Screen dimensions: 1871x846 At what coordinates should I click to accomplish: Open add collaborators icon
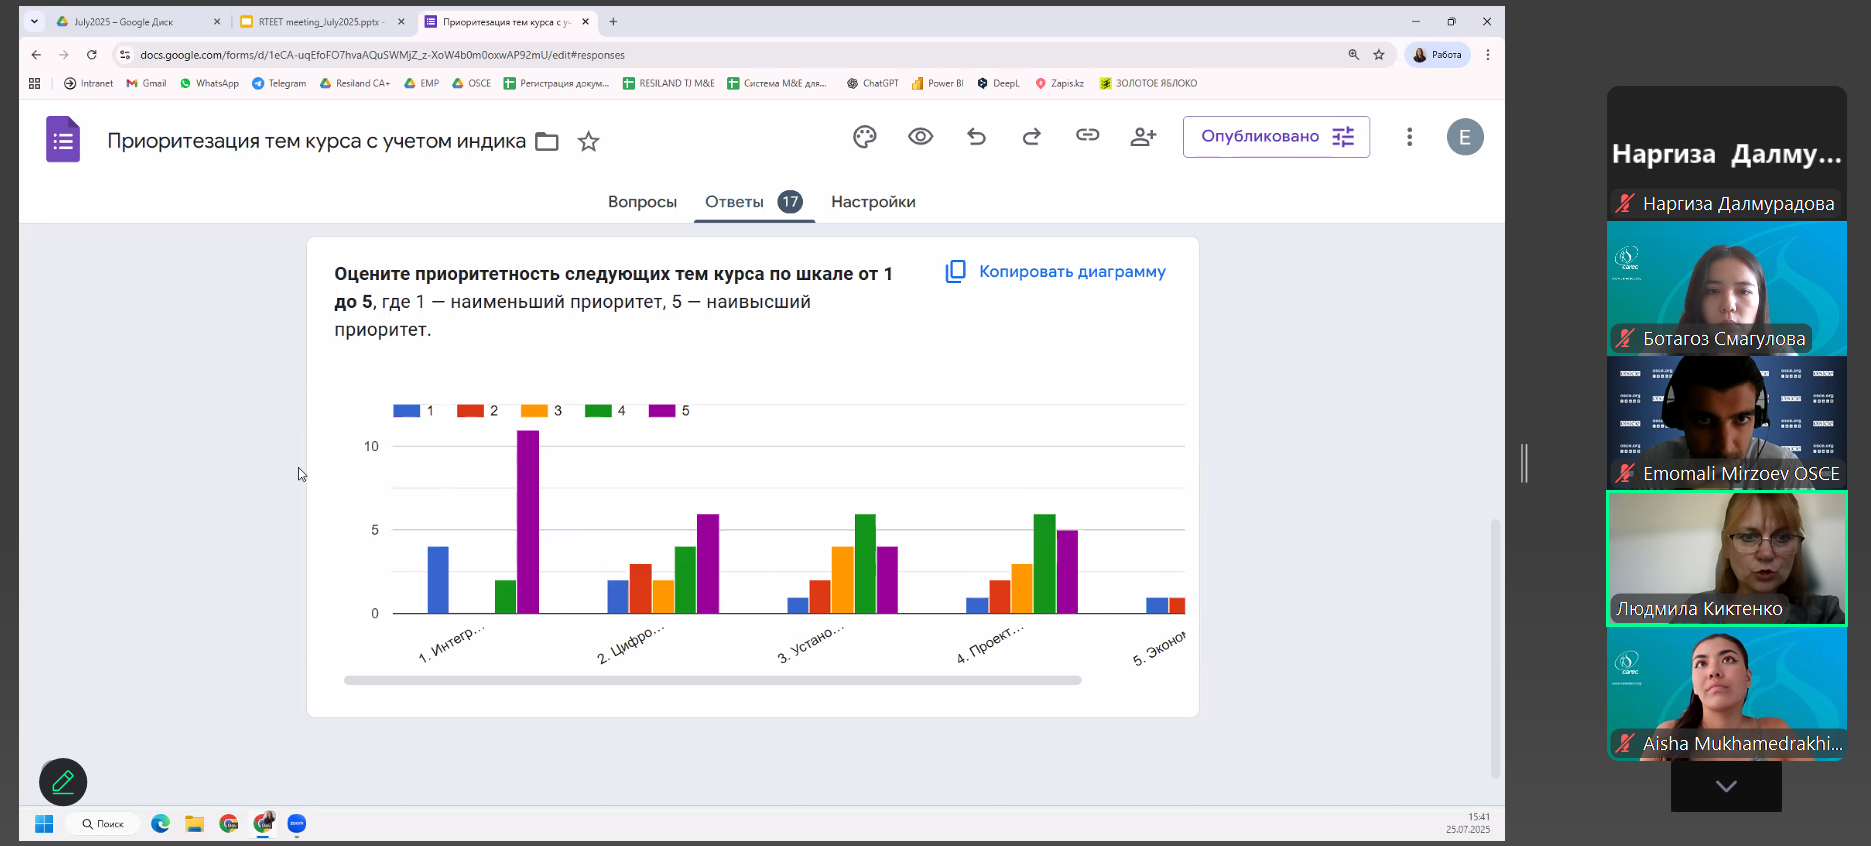coord(1143,137)
